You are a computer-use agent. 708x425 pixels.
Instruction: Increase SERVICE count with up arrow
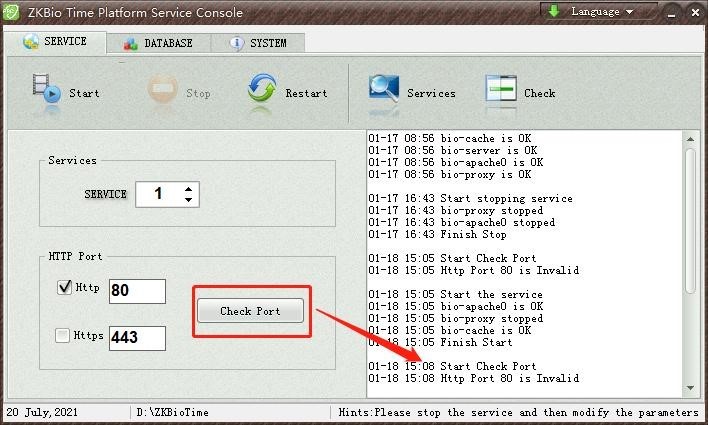[188, 187]
